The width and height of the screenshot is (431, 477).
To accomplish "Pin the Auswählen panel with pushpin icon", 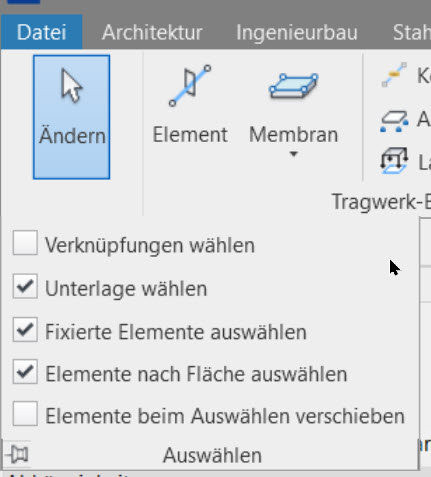I will tap(17, 454).
